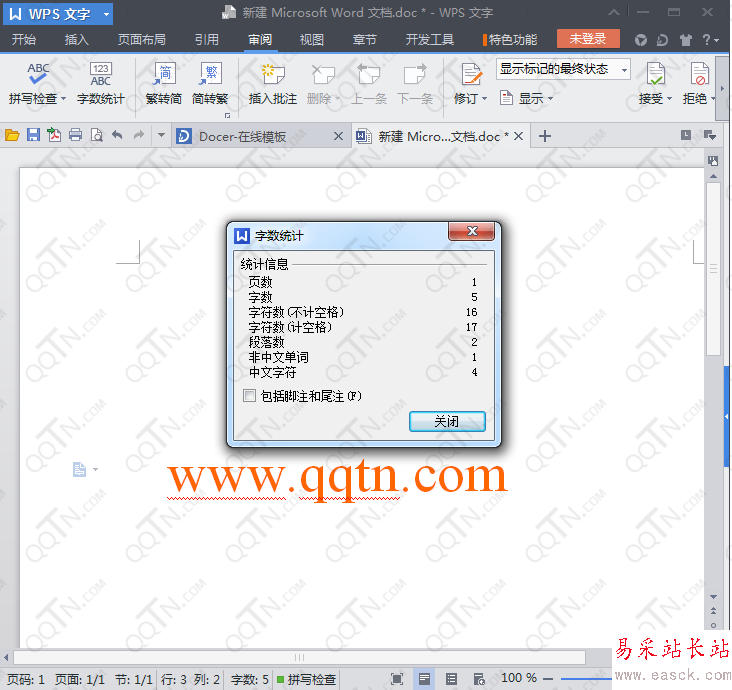Screen dimensions: 732x690
Task: Open the 引用 ribbon tab
Action: (207, 40)
